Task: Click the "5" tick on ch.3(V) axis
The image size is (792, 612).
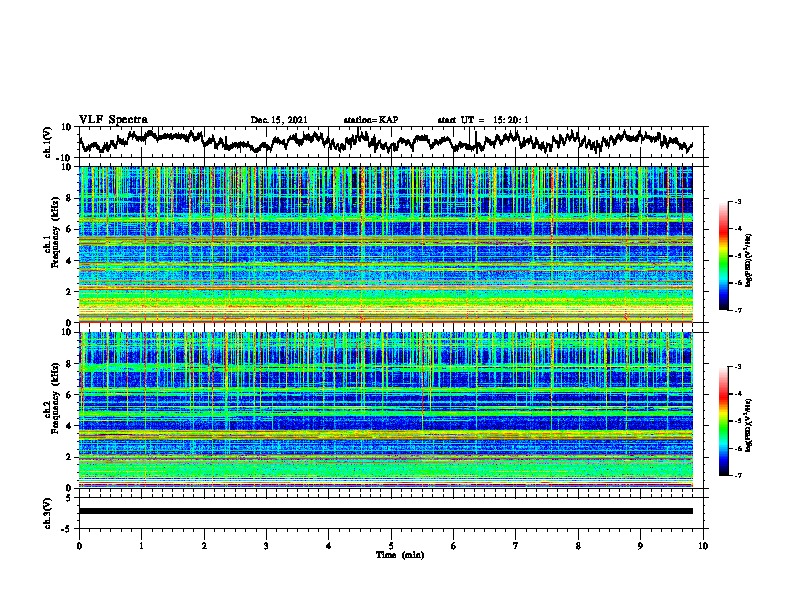Action: click(70, 498)
